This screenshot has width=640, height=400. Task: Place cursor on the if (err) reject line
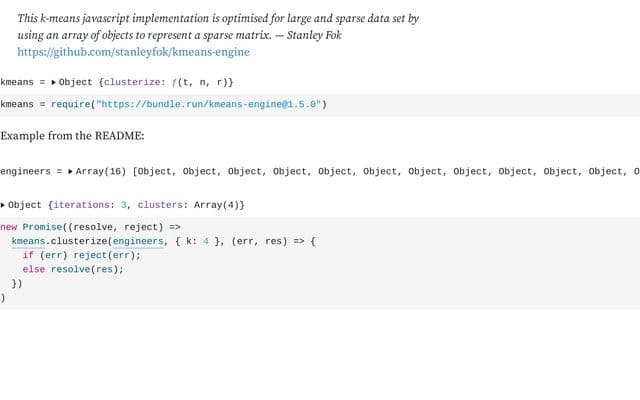82,256
